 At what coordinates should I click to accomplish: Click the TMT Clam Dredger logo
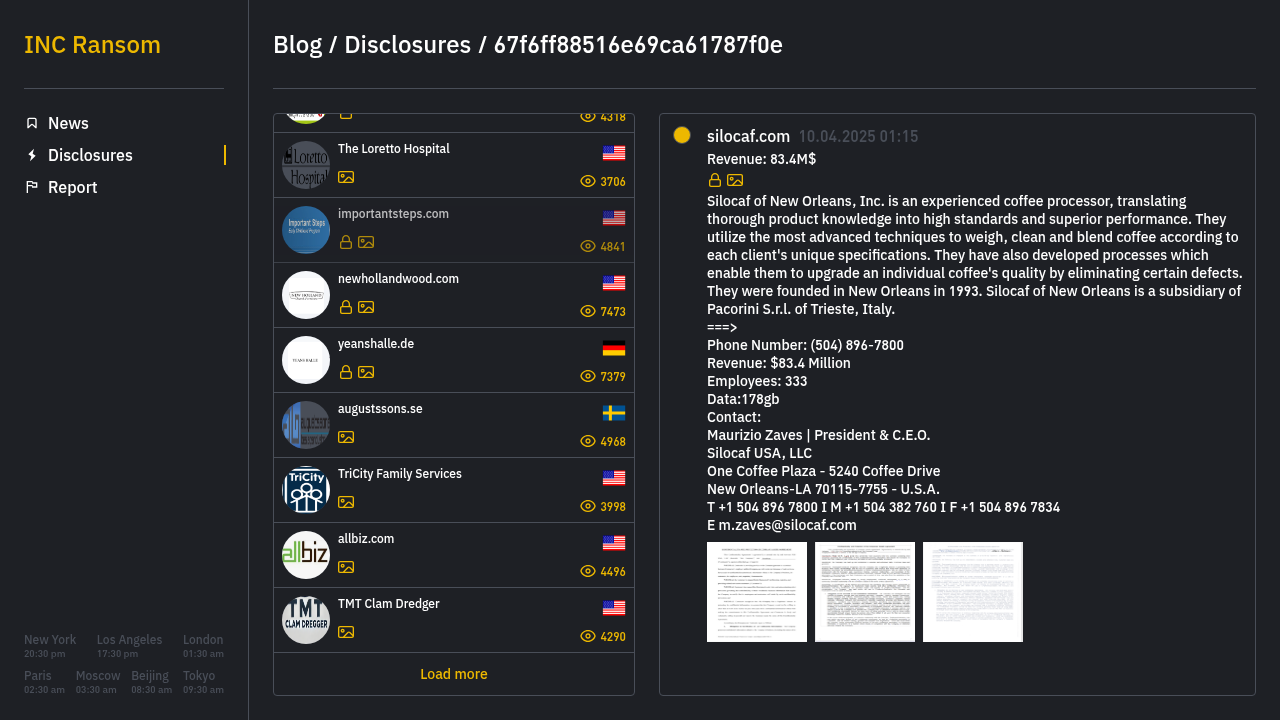click(306, 620)
